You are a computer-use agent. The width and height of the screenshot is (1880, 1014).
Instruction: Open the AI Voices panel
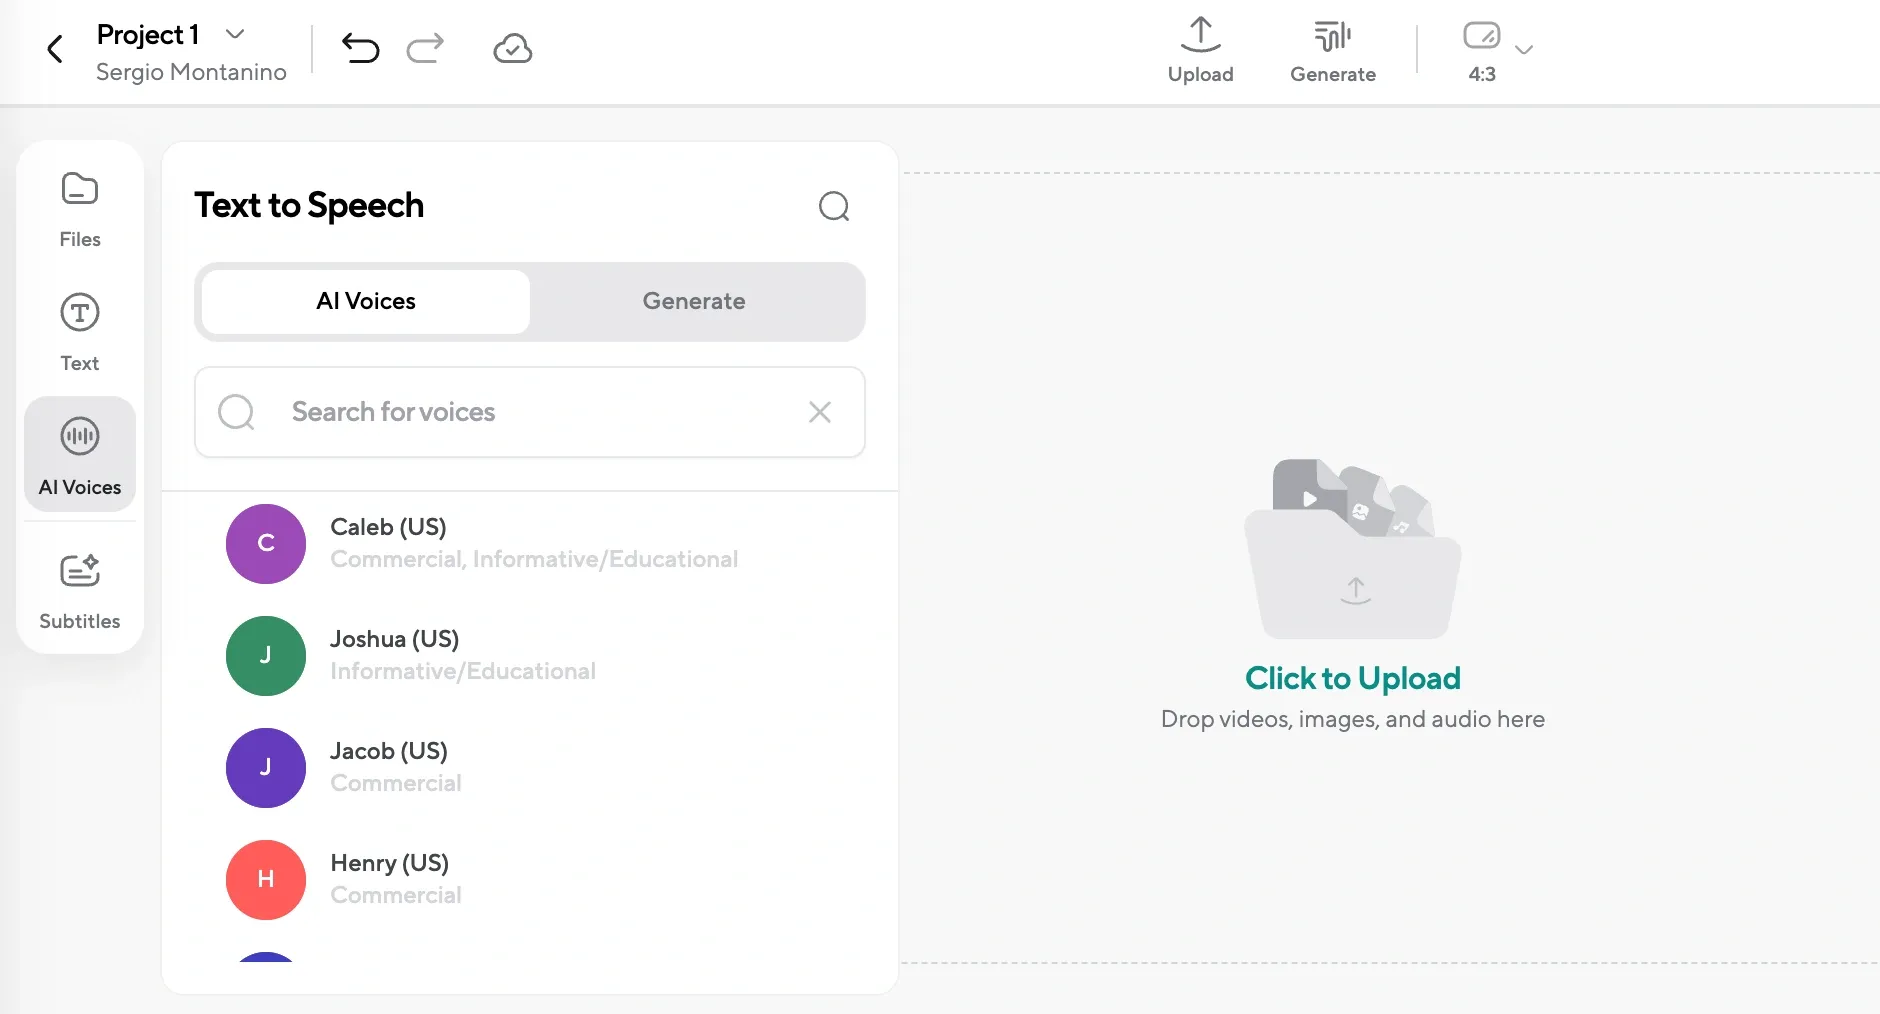80,455
